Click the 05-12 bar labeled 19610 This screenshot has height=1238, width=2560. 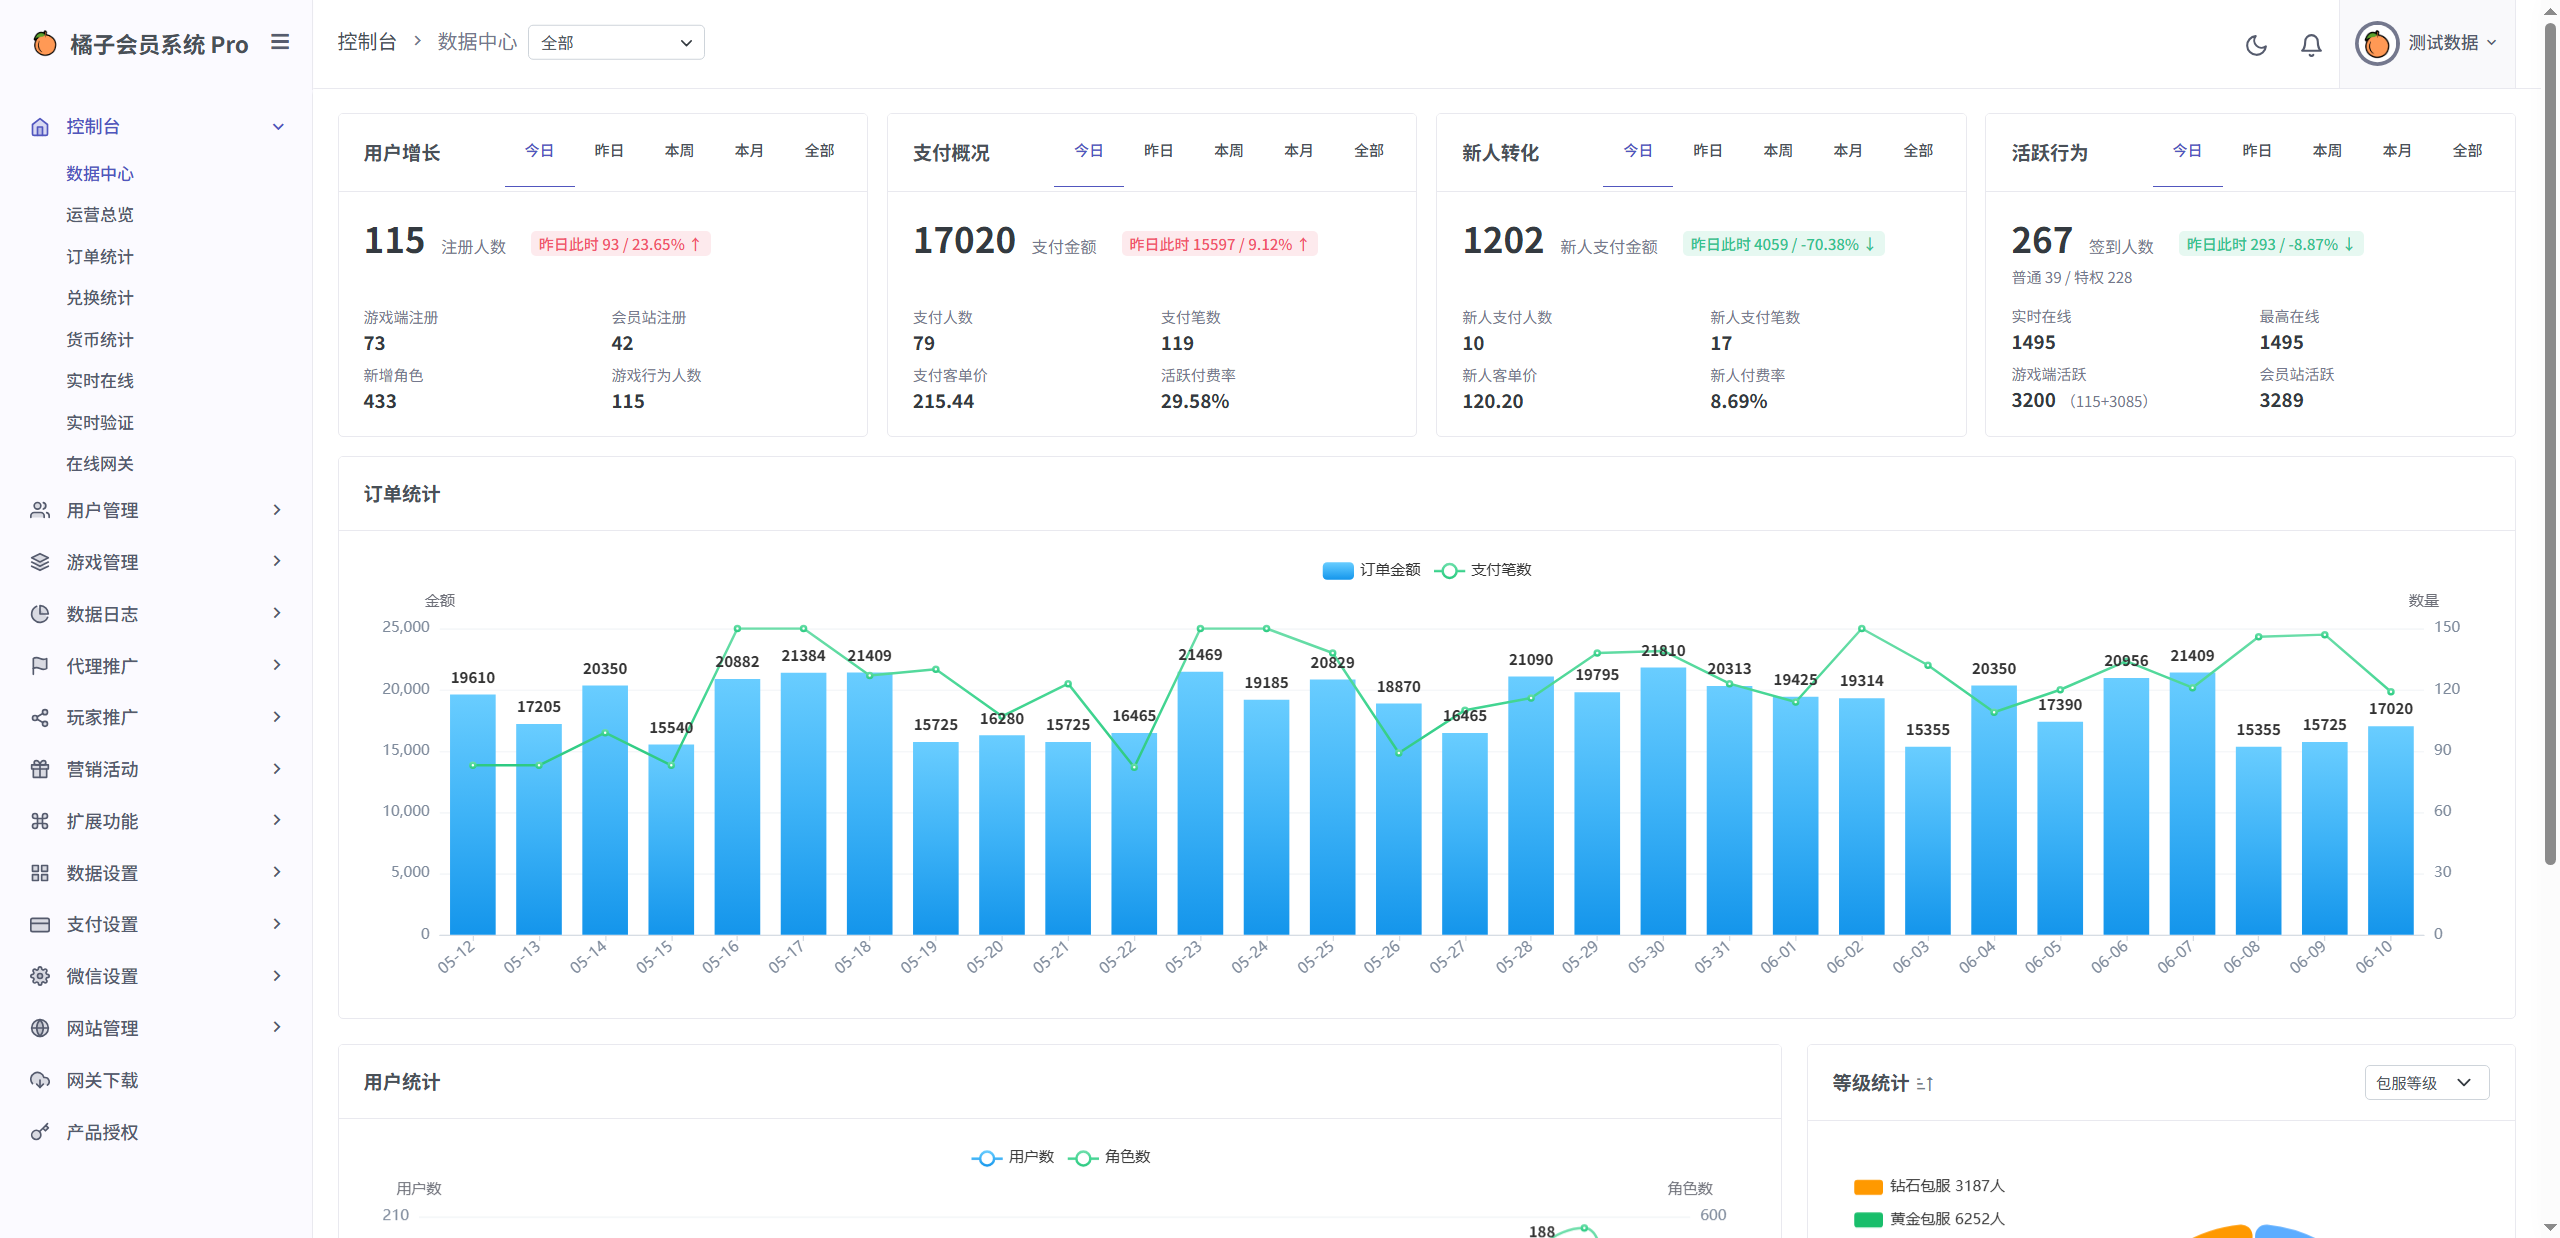click(x=473, y=815)
